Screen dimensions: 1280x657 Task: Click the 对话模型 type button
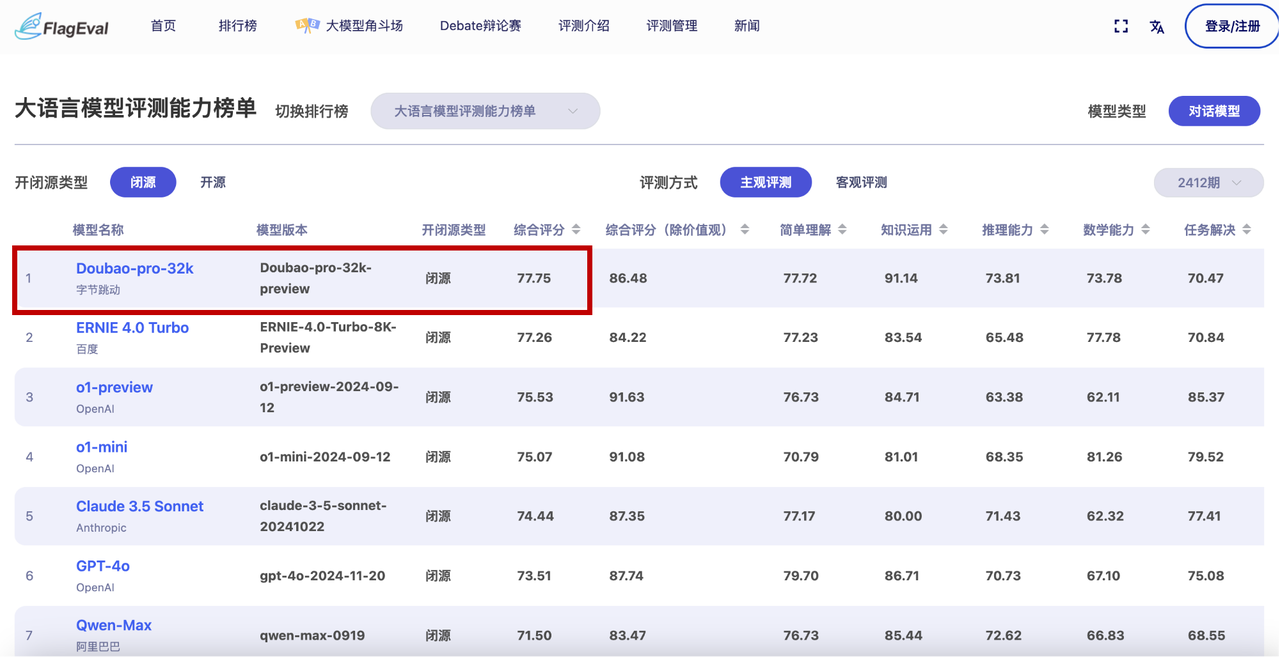[1214, 111]
